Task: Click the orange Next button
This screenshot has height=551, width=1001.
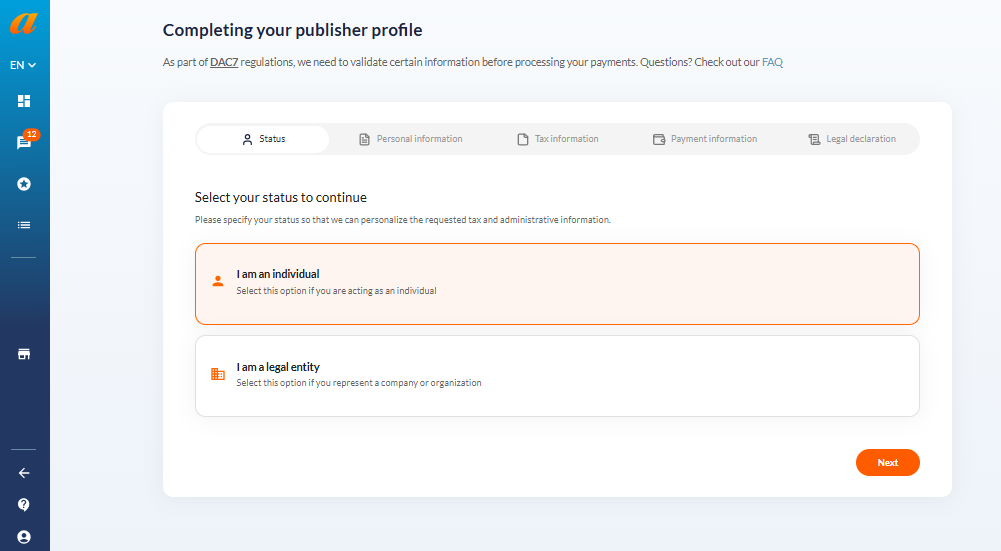Action: (887, 462)
